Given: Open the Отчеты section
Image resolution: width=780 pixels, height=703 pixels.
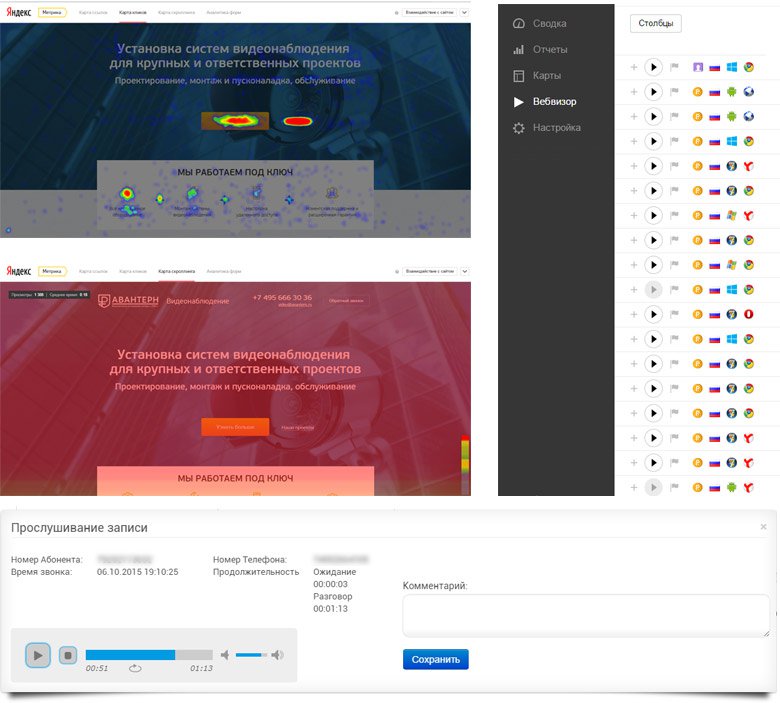Looking at the screenshot, I should pos(549,49).
